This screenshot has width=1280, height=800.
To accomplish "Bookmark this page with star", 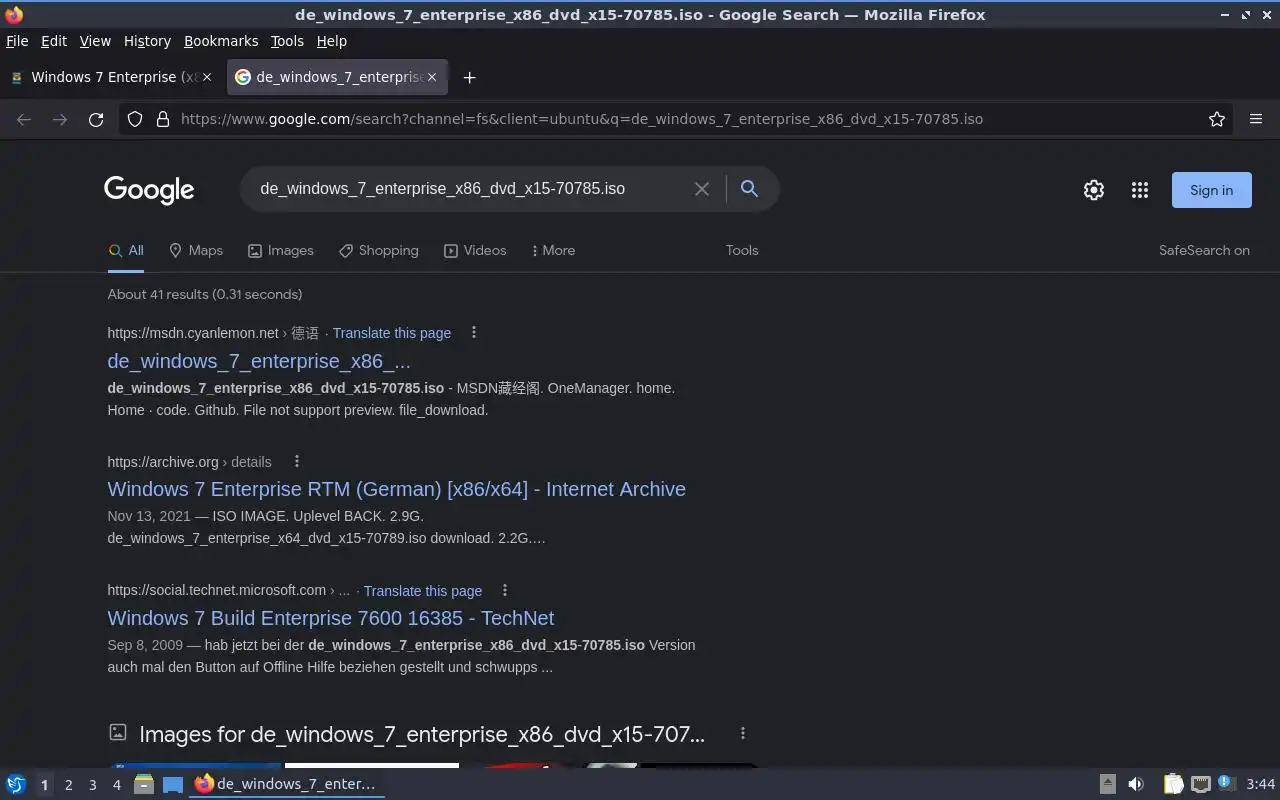I will point(1217,119).
